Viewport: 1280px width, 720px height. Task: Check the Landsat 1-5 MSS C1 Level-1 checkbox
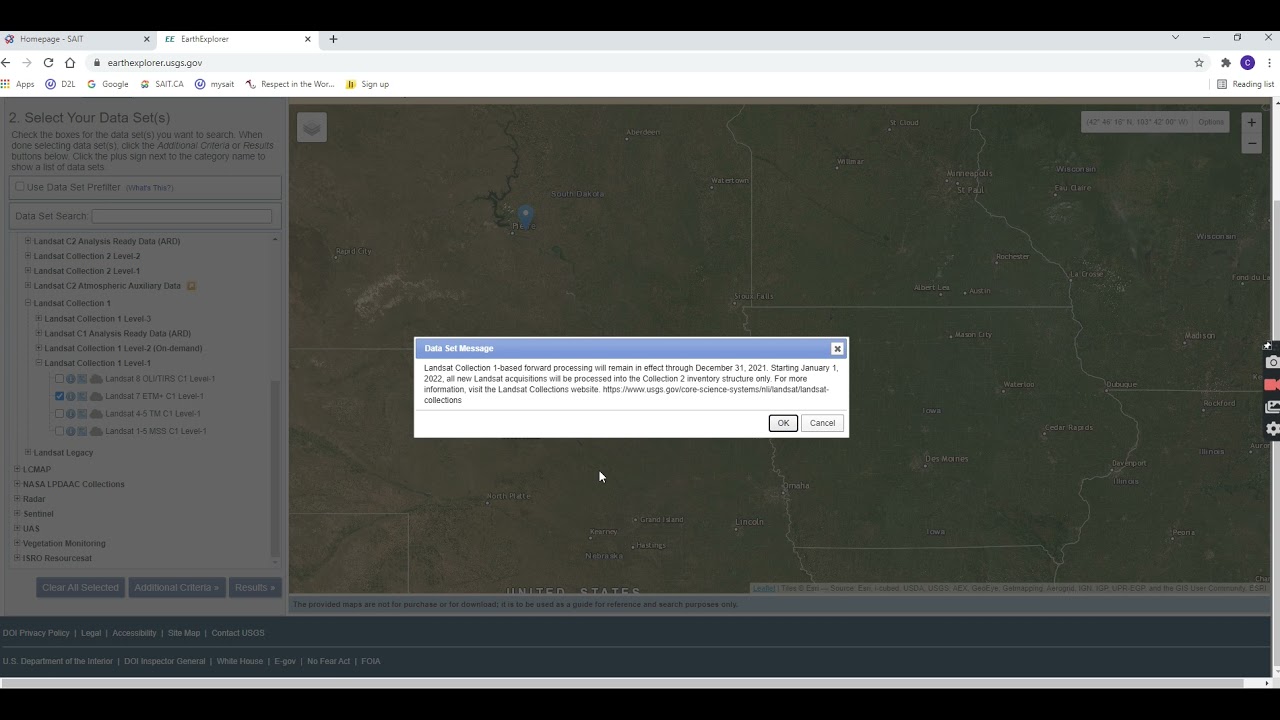[59, 431]
